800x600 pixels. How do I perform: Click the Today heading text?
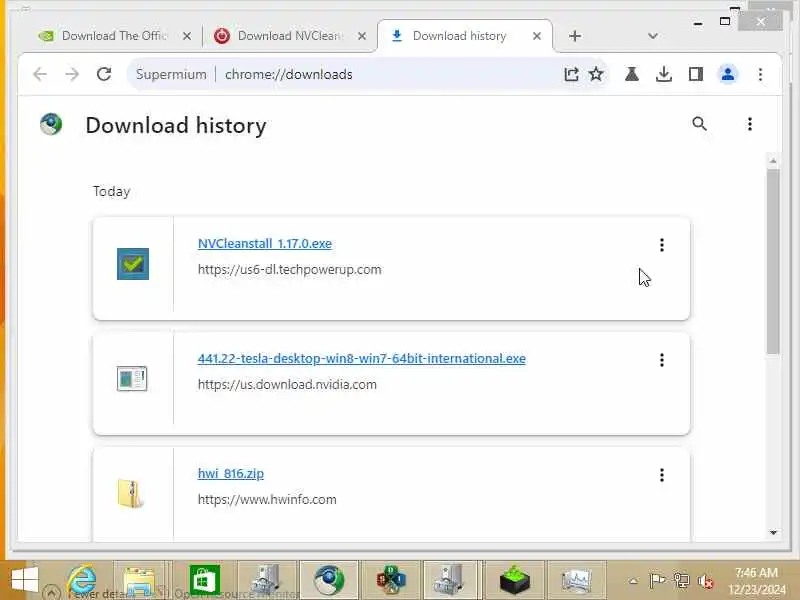coord(111,191)
